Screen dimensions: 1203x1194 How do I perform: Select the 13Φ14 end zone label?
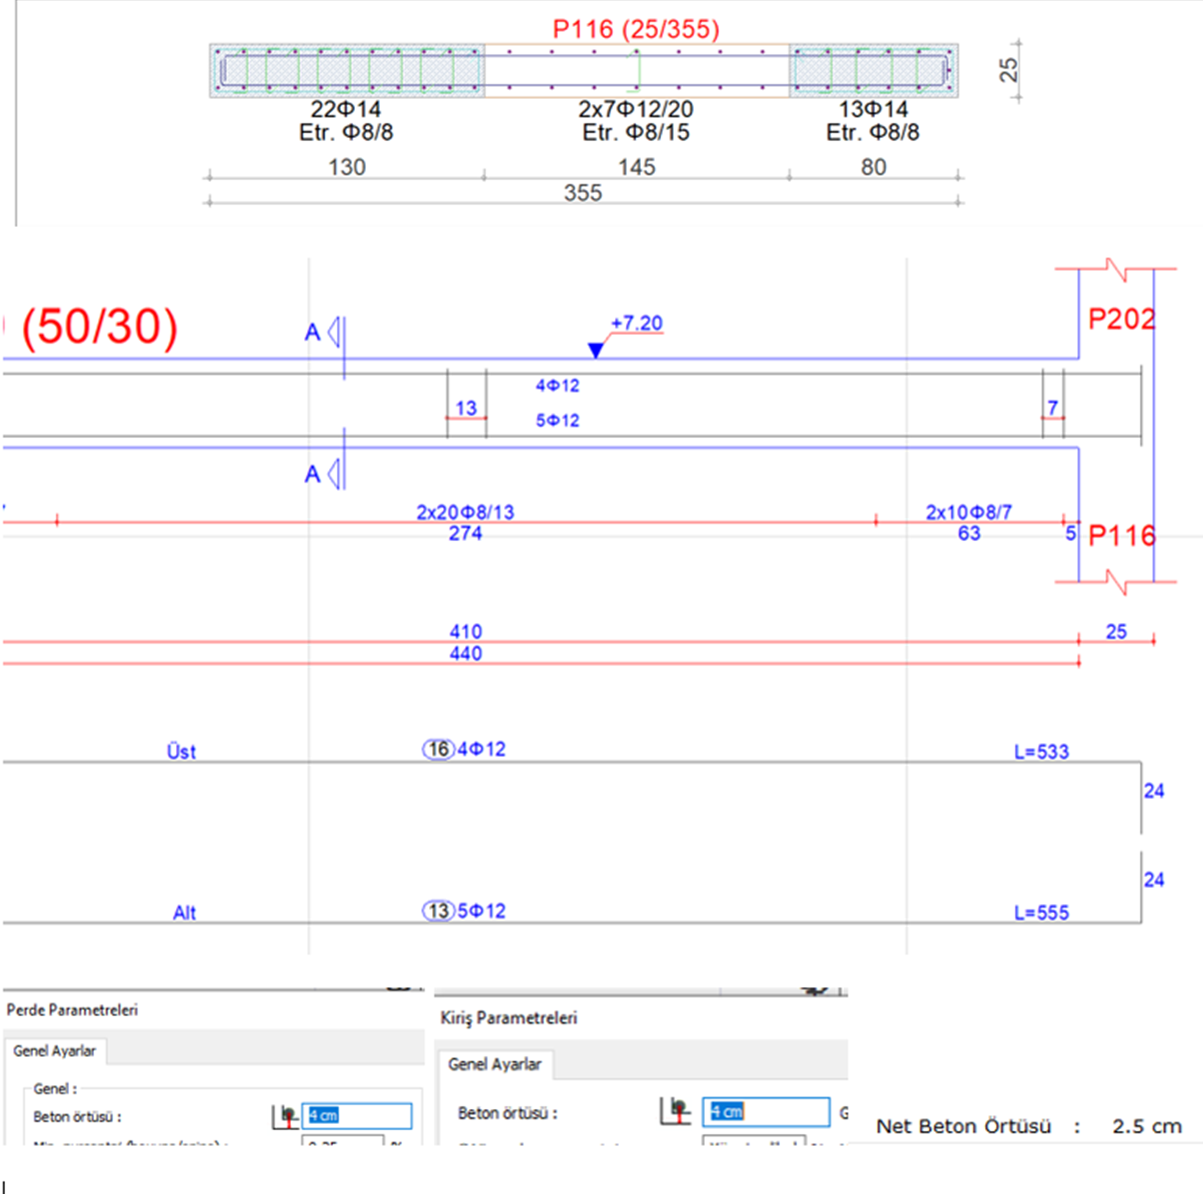tap(873, 109)
